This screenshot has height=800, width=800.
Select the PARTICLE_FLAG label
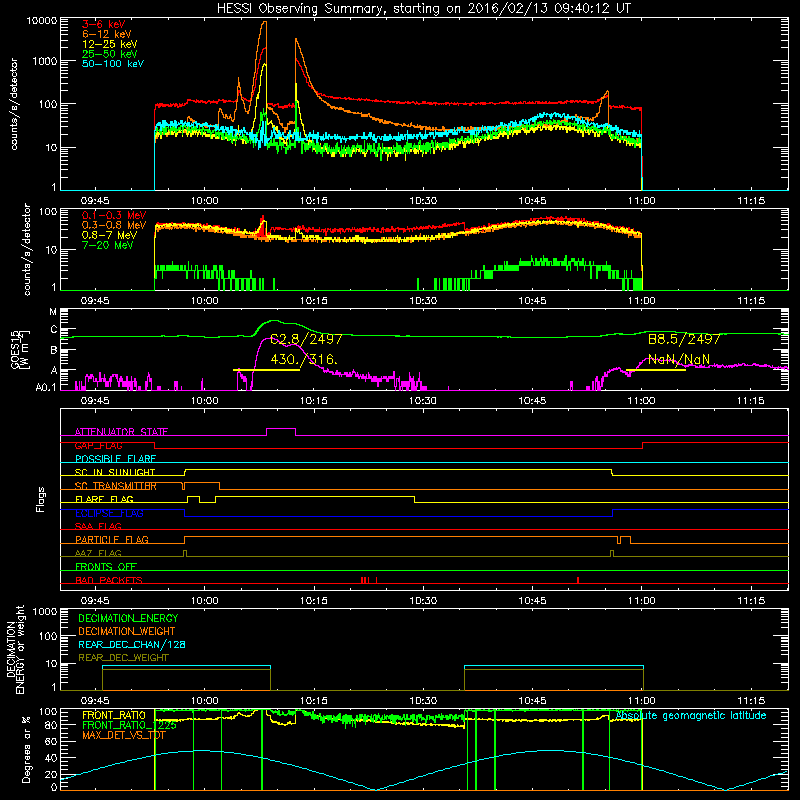click(x=112, y=539)
